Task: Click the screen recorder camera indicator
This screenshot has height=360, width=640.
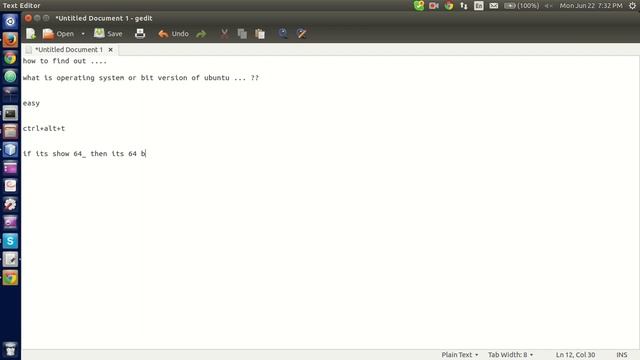Action: pos(433,6)
